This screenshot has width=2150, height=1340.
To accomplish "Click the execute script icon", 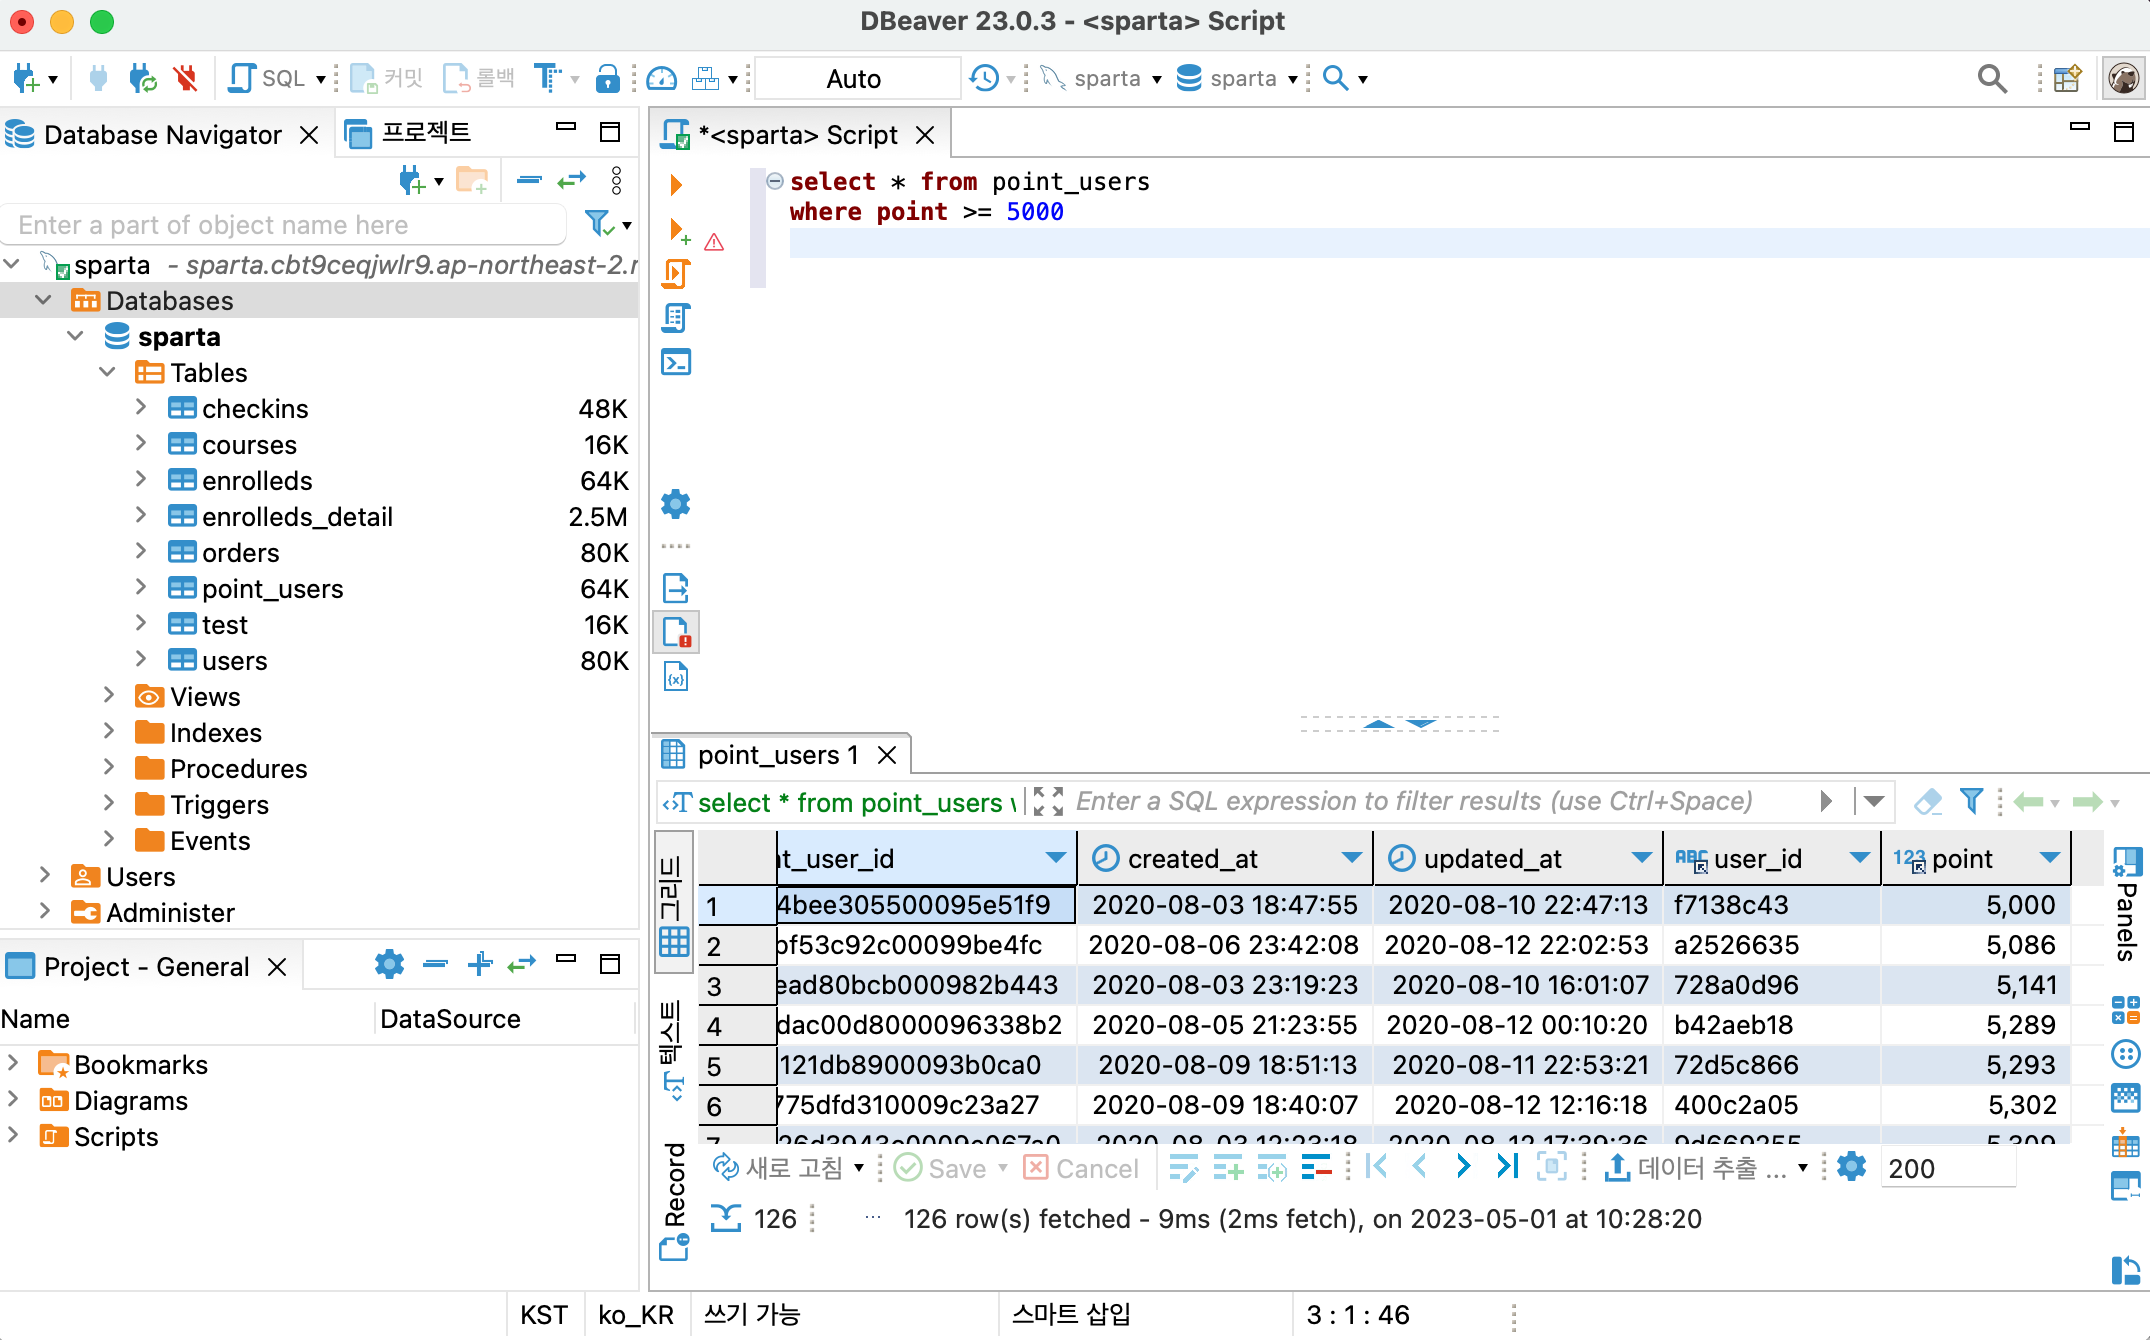I will [676, 274].
